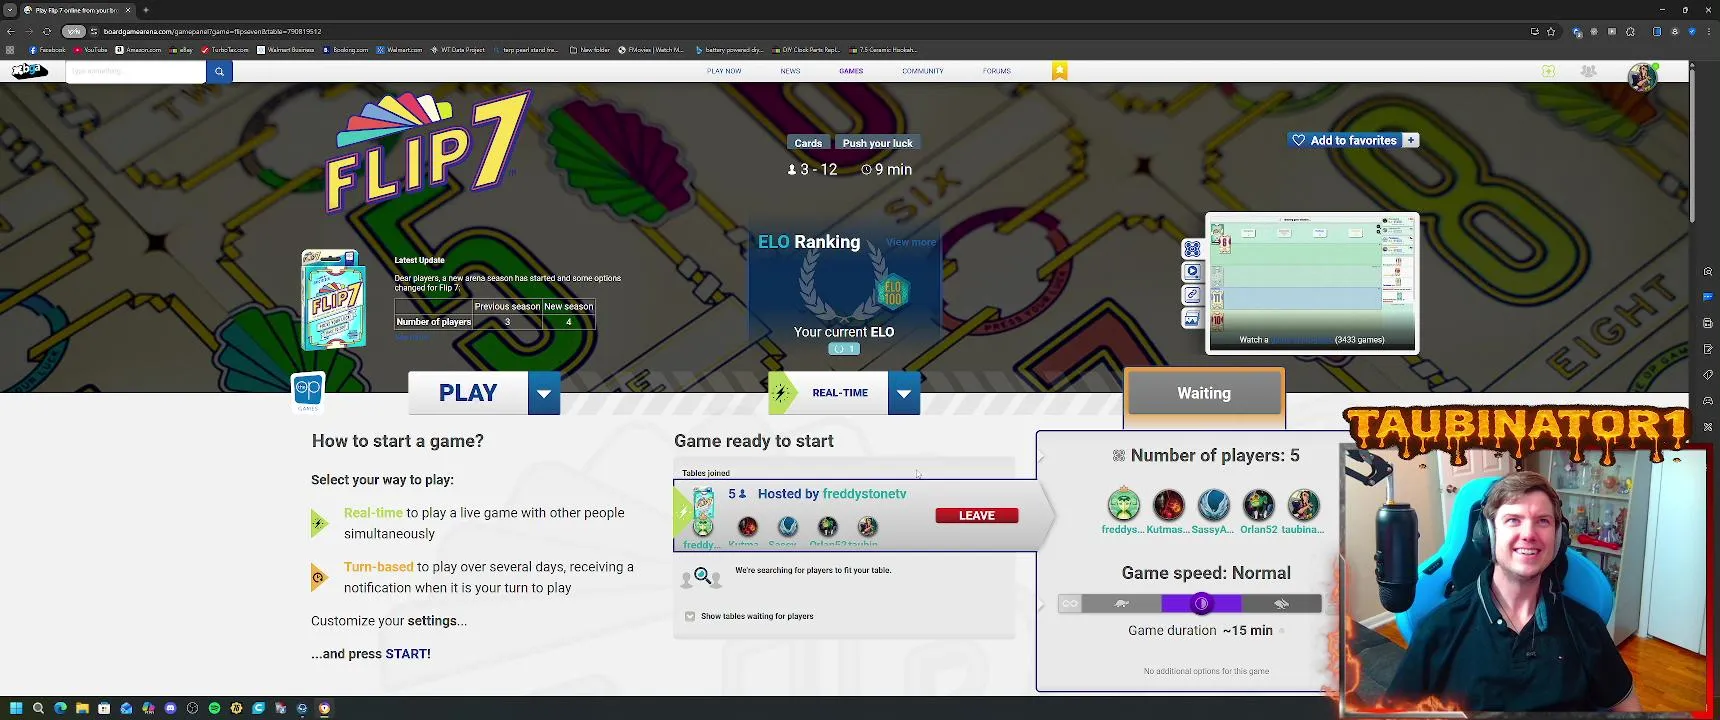Viewport: 1720px width, 720px height.
Task: Open File Explorer from the taskbar
Action: (x=82, y=708)
